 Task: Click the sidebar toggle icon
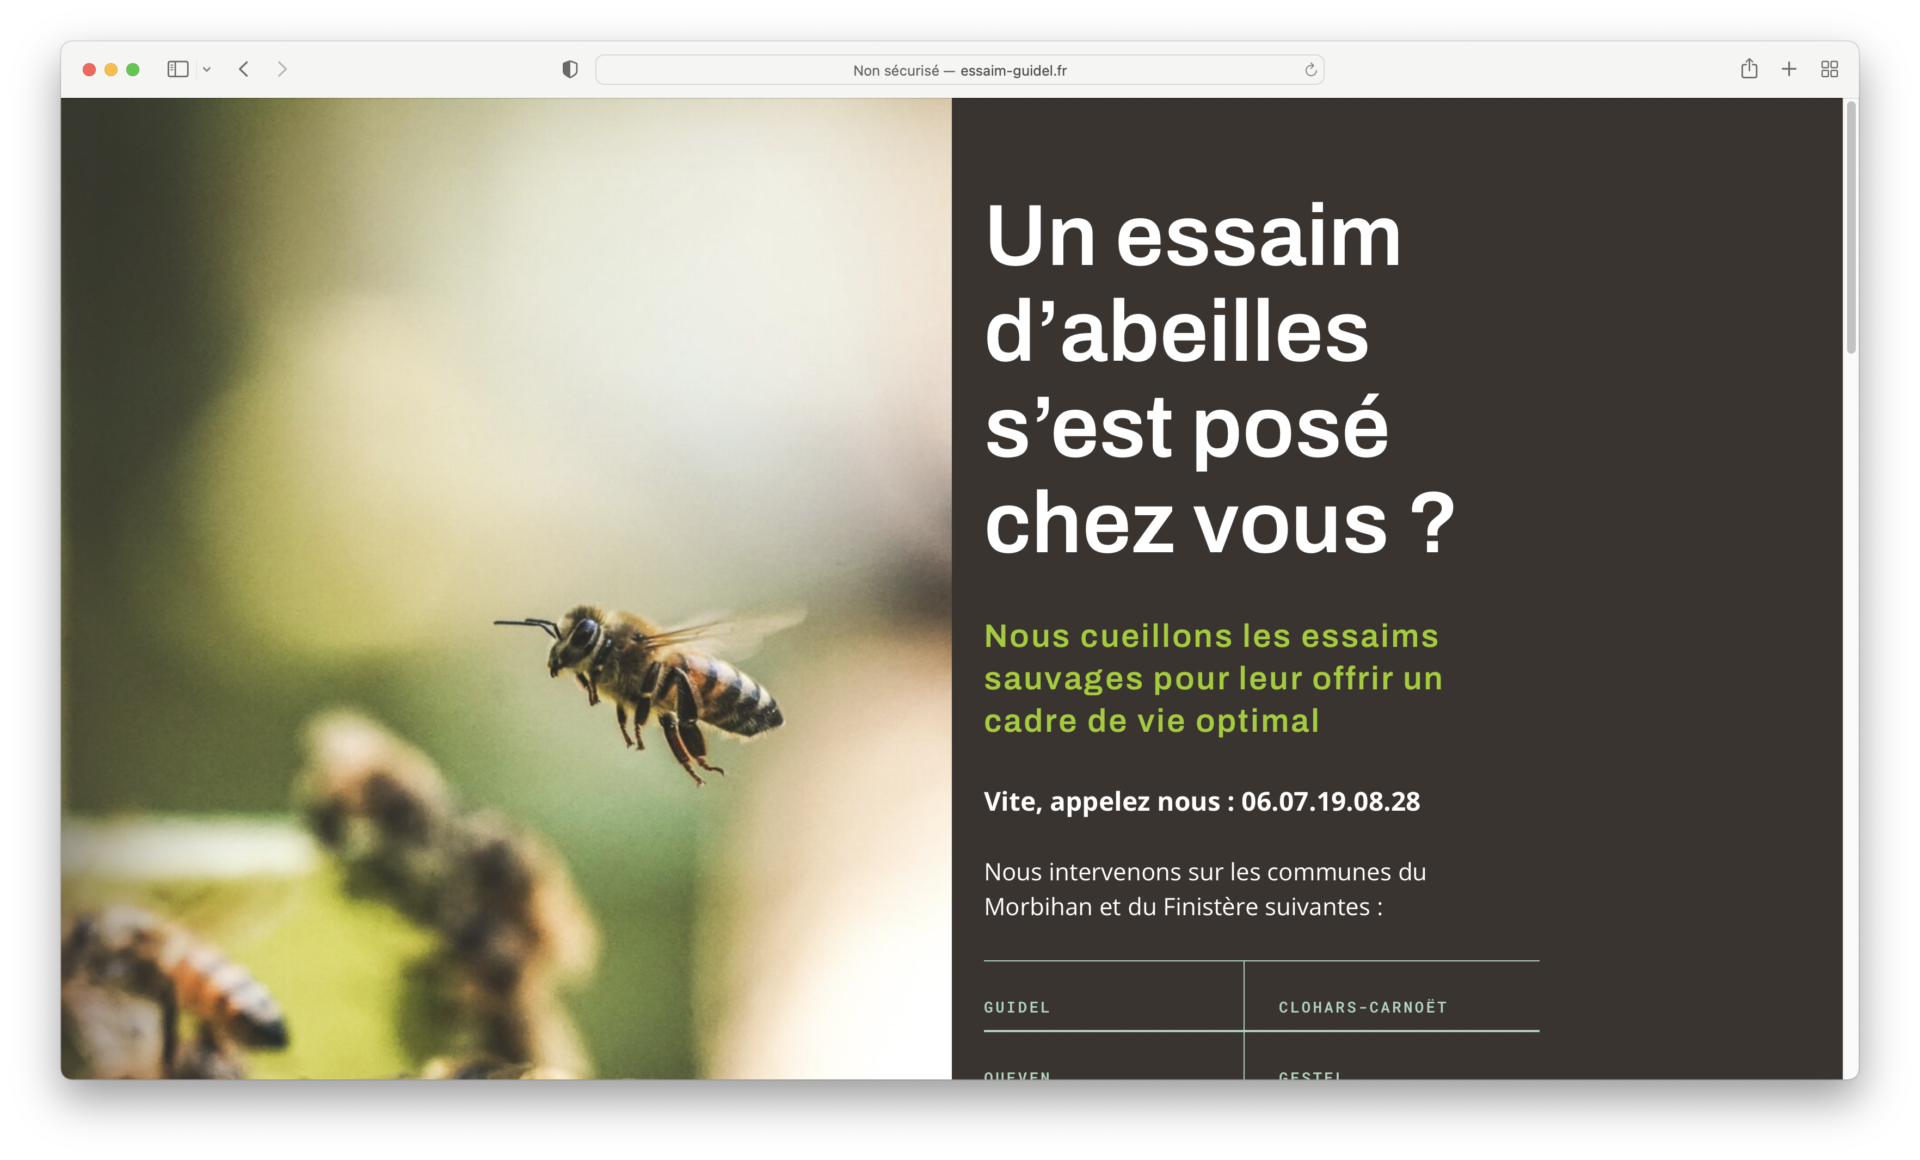point(178,67)
